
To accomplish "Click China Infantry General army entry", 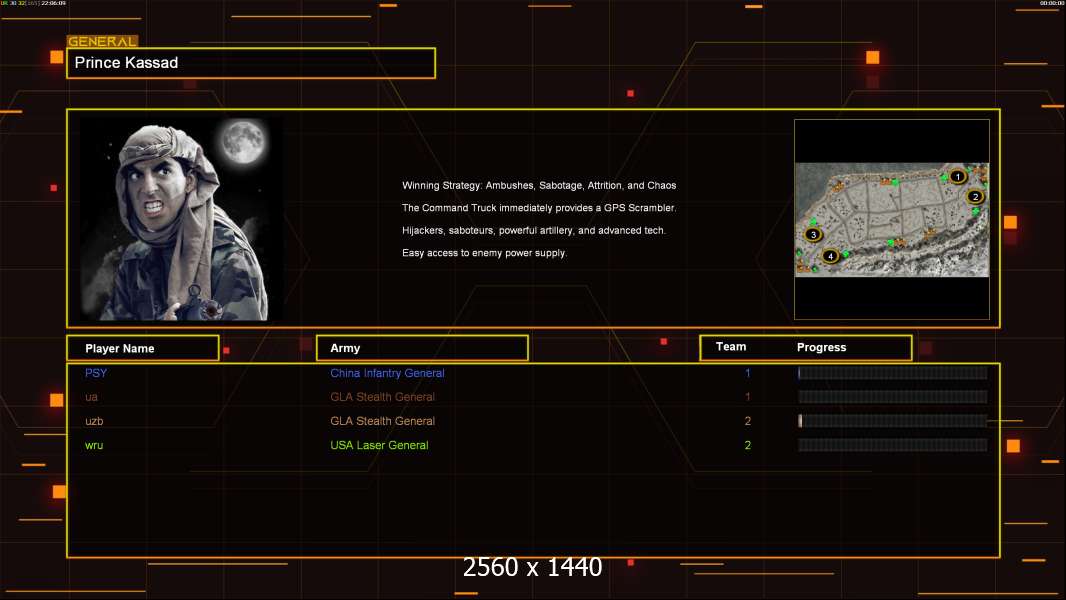I will [x=388, y=373].
